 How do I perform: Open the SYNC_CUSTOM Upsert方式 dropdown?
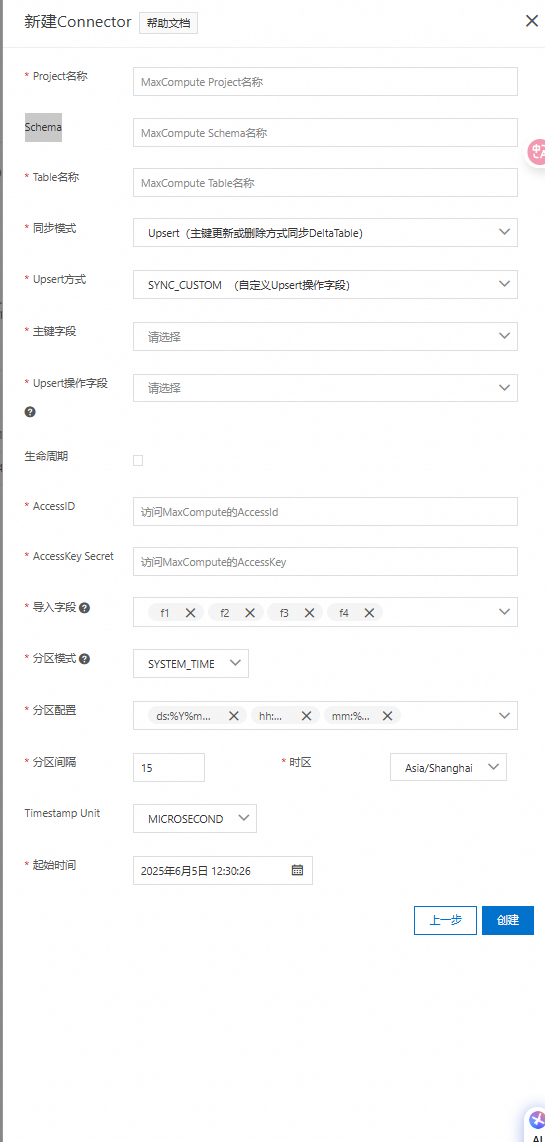(325, 284)
